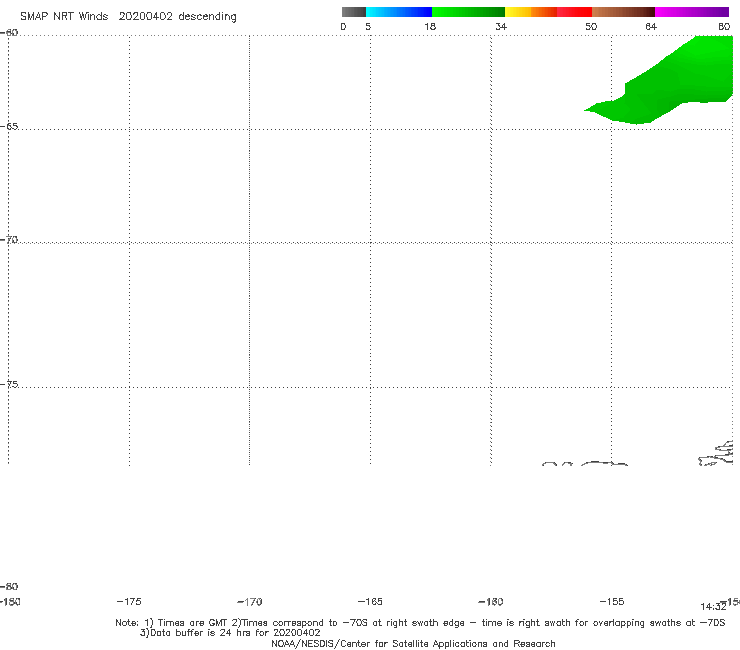Click the Data buffer is 24 hrs note
Viewport: 740px width, 650px height.
[x=230, y=633]
